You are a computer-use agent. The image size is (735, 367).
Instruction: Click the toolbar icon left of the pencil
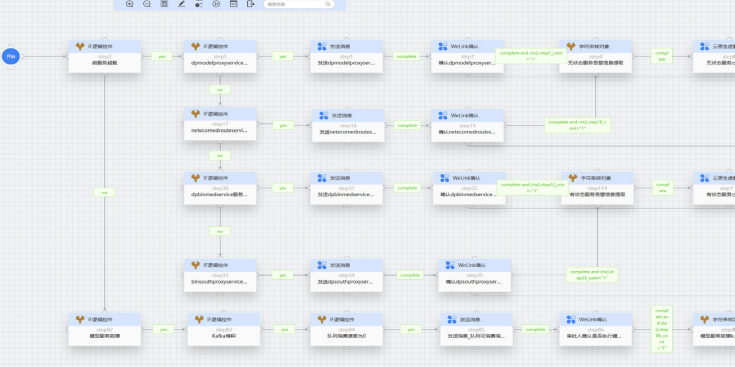pyautogui.click(x=164, y=4)
